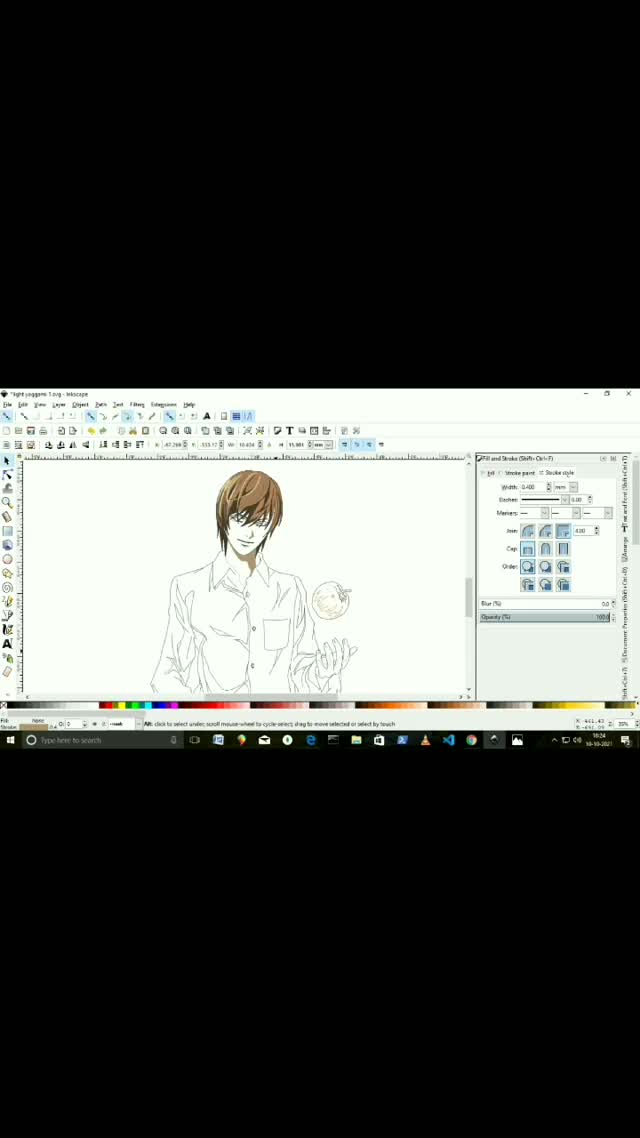Step the miter limit spinner
The width and height of the screenshot is (640, 1138).
tap(596, 531)
